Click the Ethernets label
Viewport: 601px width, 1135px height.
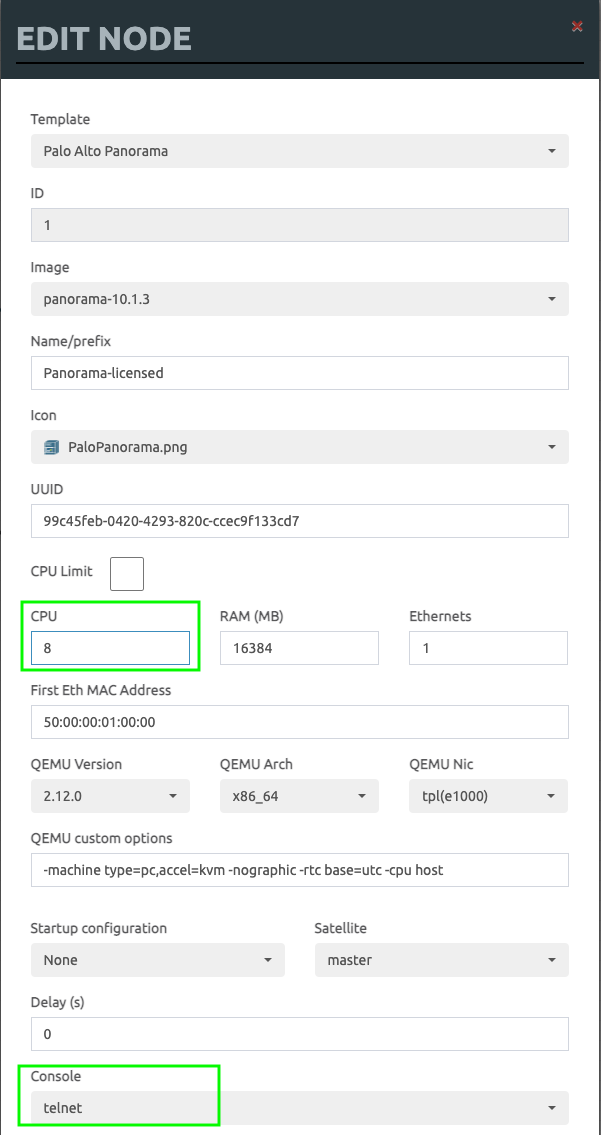coord(440,617)
